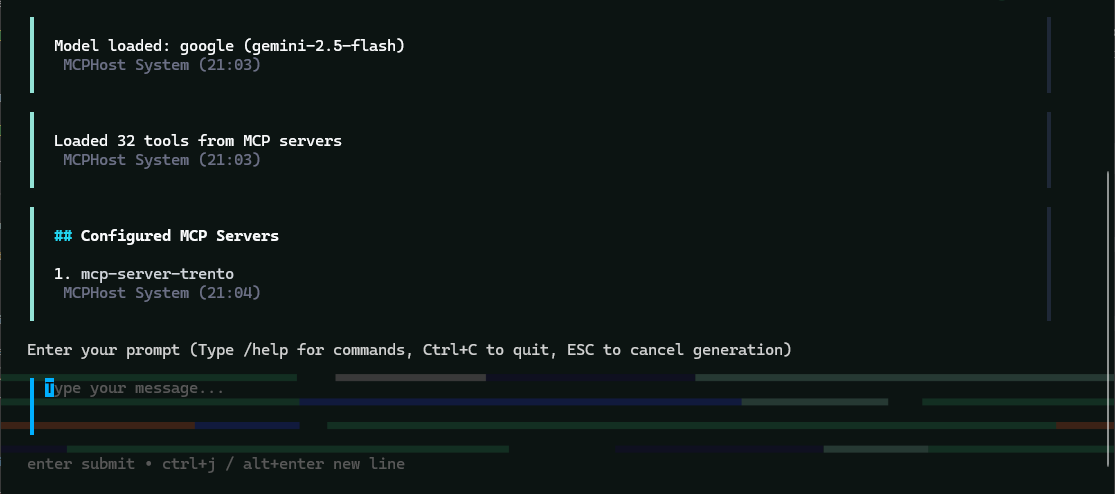The image size is (1115, 494).
Task: Click 'Loaded 32 tools from MCP servers' line
Action: point(198,141)
